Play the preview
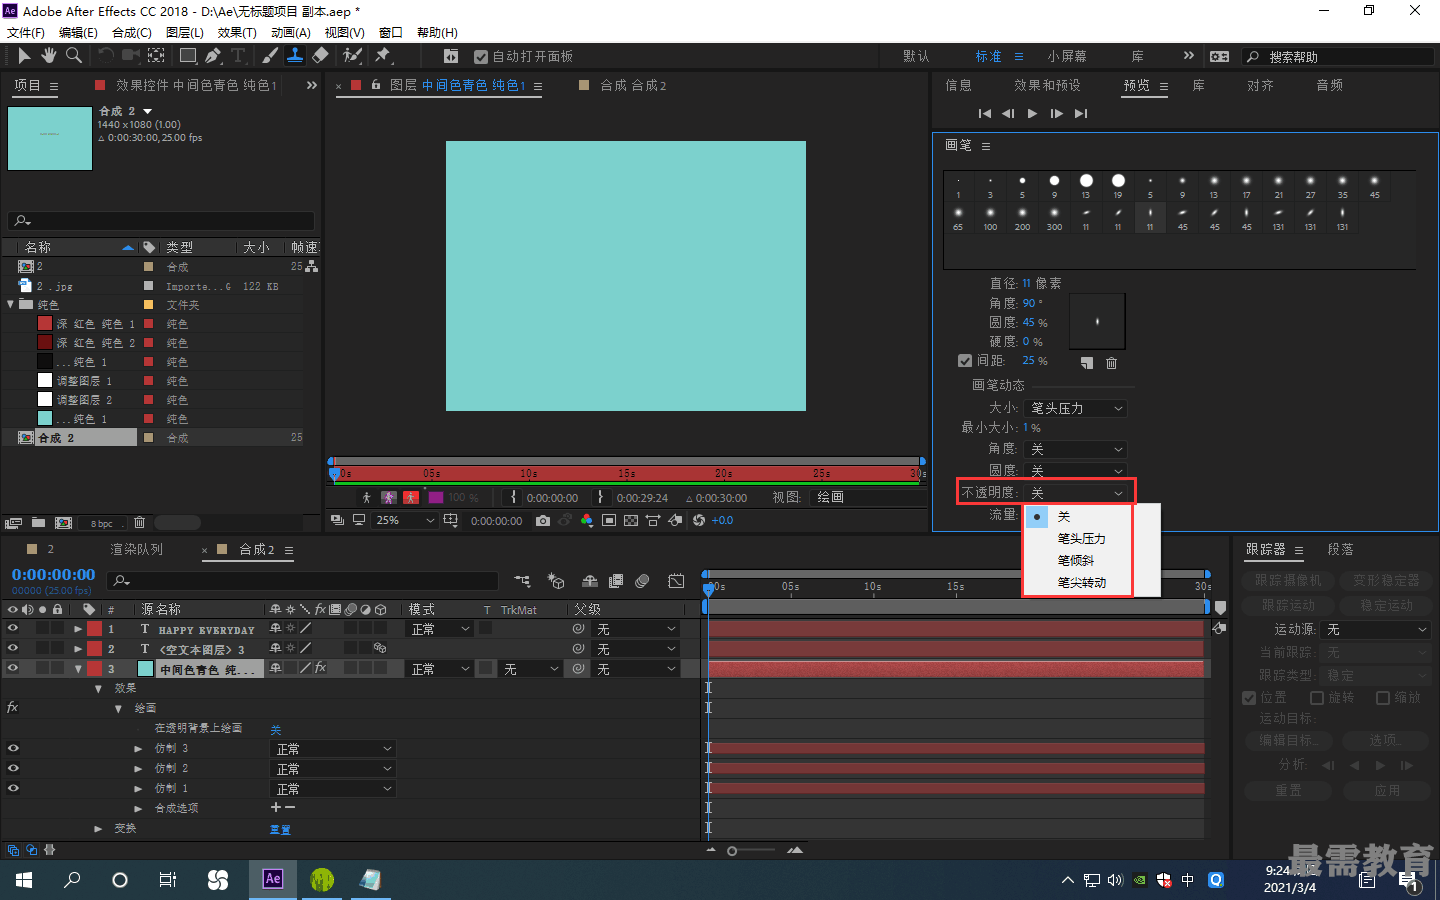The height and width of the screenshot is (900, 1440). [x=1032, y=113]
